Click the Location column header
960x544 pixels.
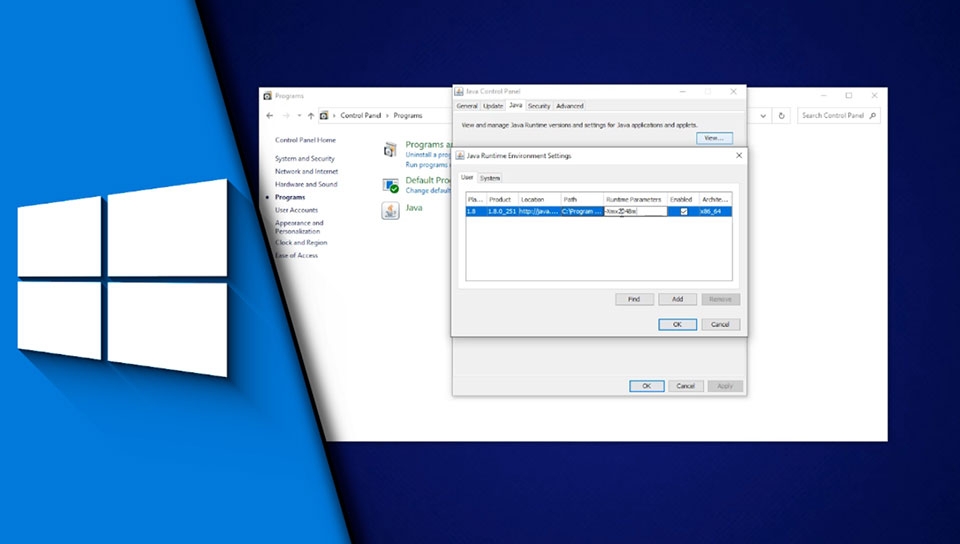[x=539, y=199]
